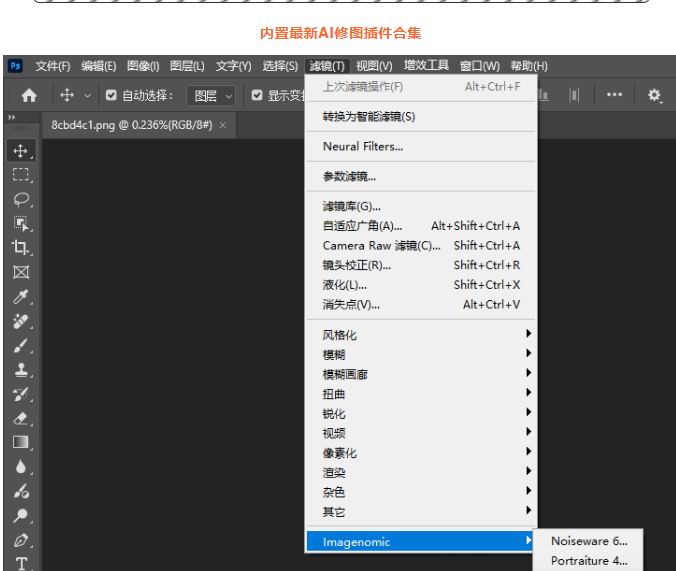Select the Dodge tool
Viewport: 676px width, 571px height.
coord(20,515)
